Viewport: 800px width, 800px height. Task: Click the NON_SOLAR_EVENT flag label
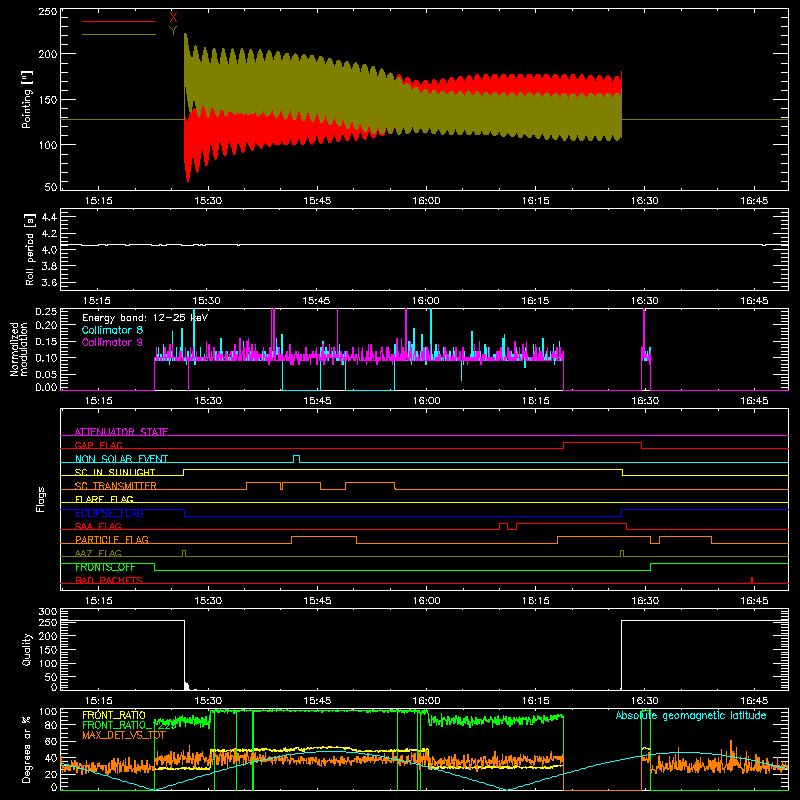click(121, 459)
